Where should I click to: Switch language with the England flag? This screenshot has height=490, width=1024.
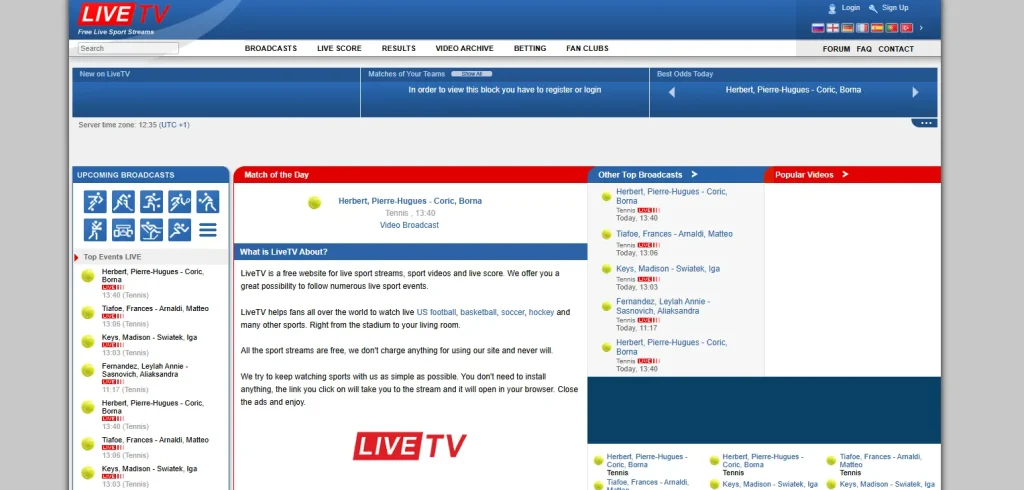[x=833, y=28]
